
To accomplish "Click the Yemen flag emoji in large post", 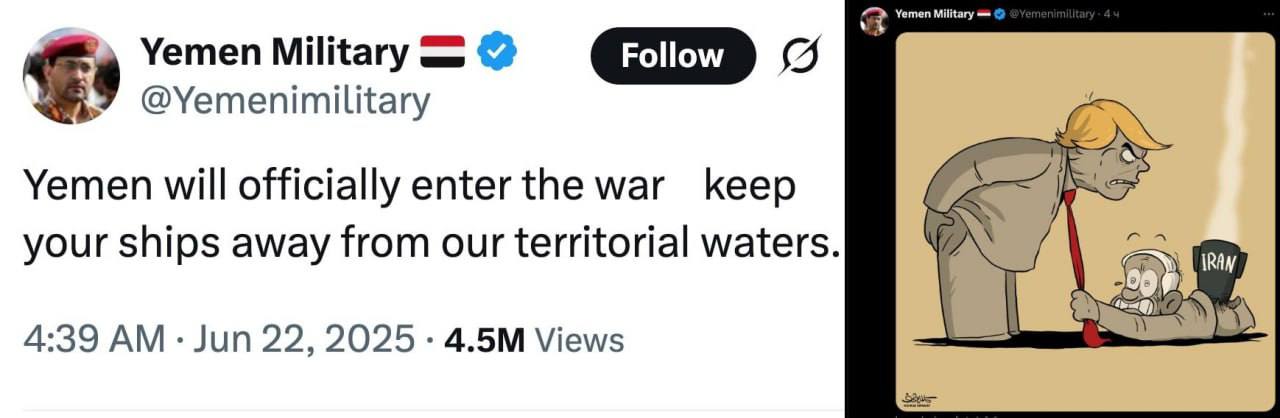I will pyautogui.click(x=443, y=52).
